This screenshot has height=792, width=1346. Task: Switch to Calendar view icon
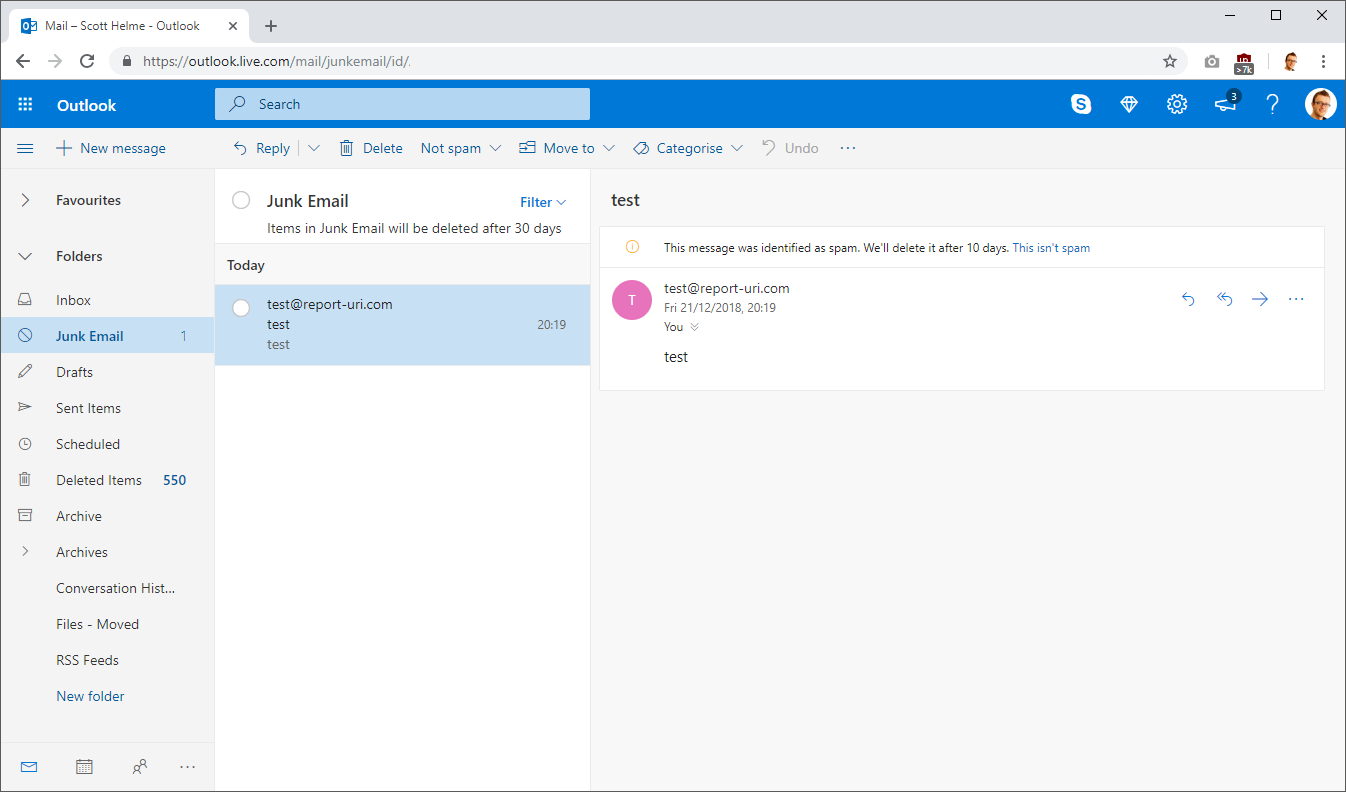[x=85, y=767]
